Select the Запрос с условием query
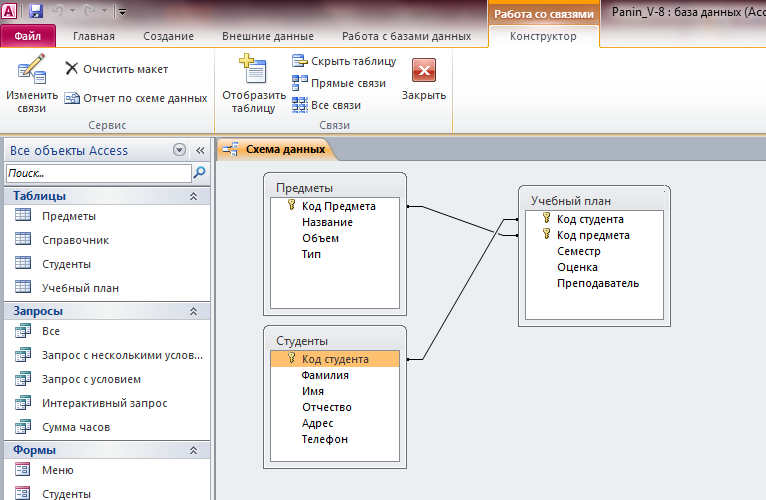 107,379
